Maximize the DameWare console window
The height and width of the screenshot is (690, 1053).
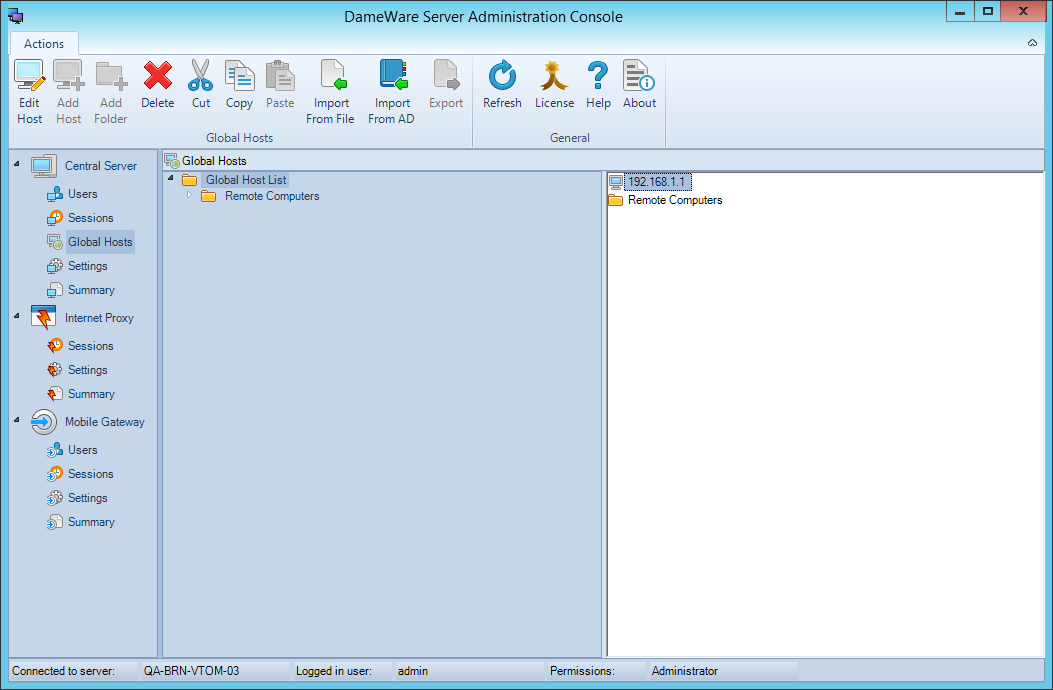pos(987,11)
